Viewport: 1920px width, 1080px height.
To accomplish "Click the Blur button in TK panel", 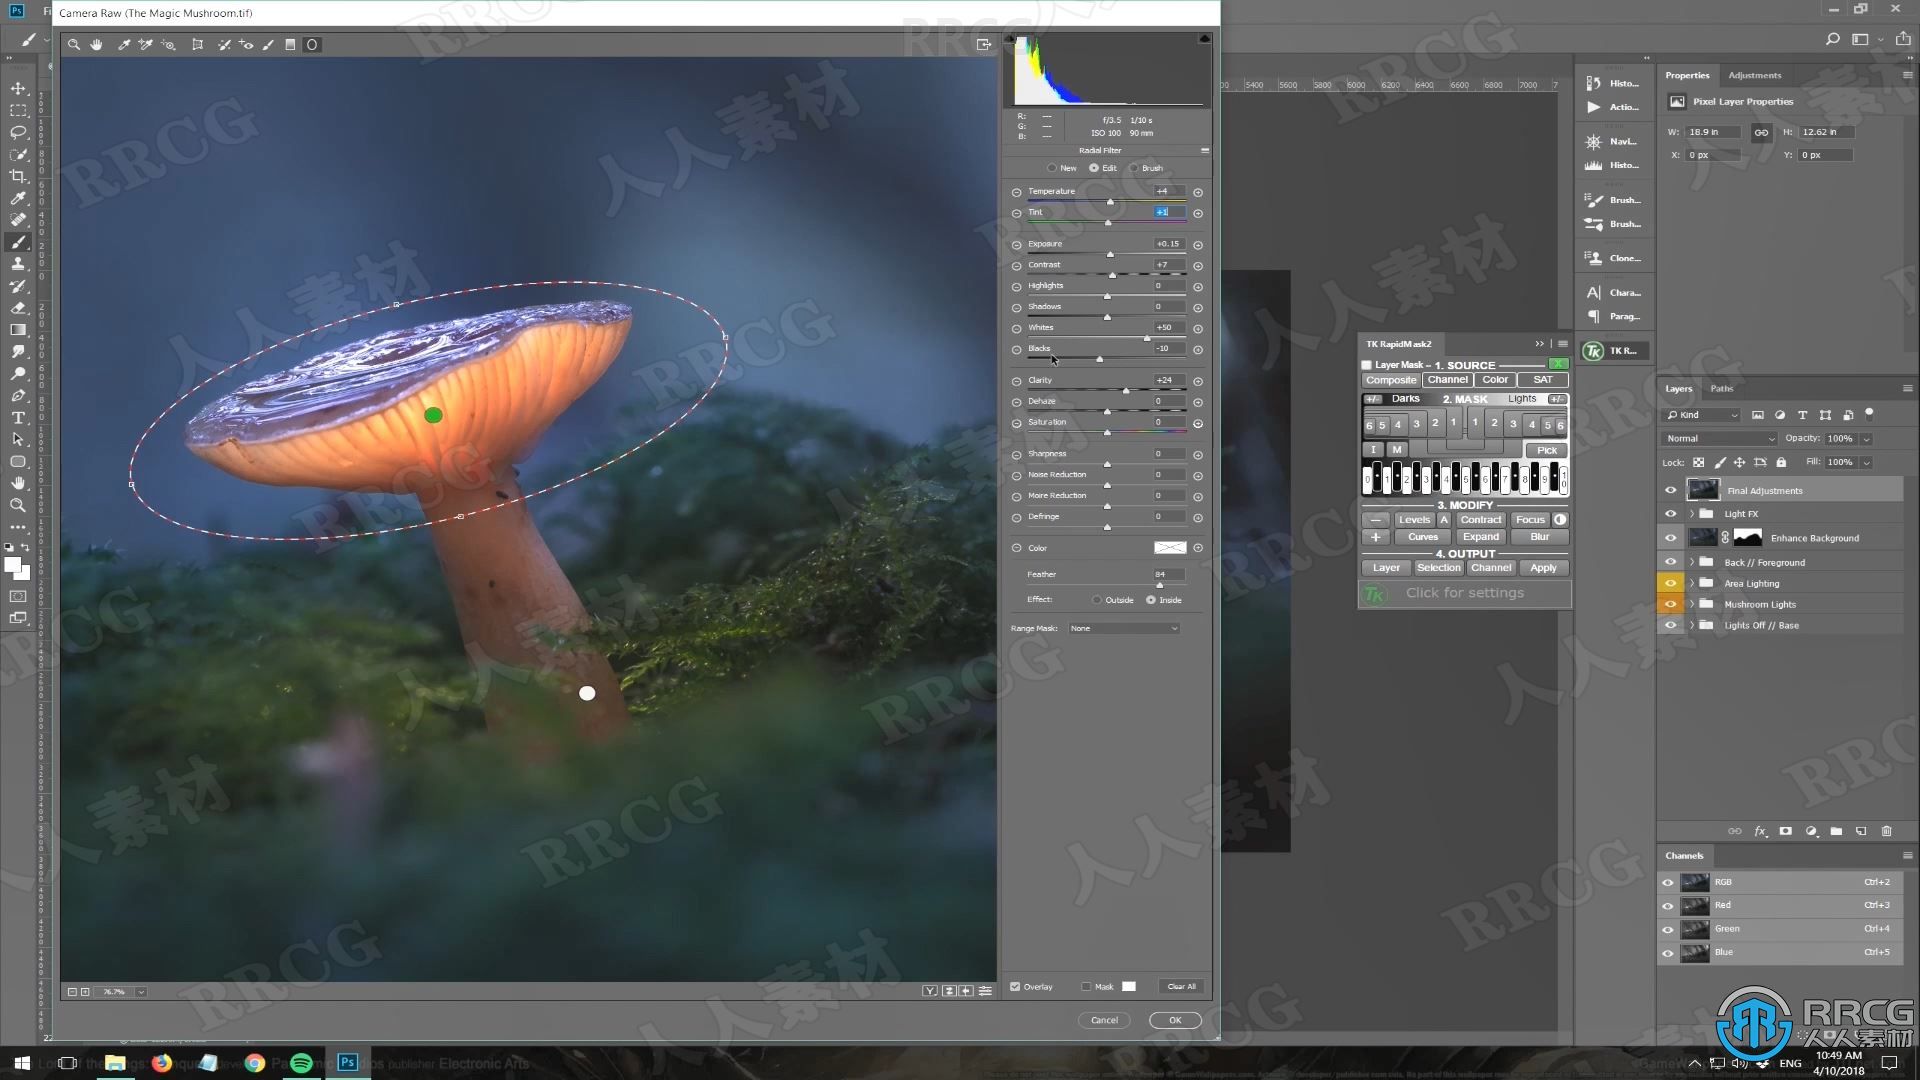I will click(x=1540, y=537).
